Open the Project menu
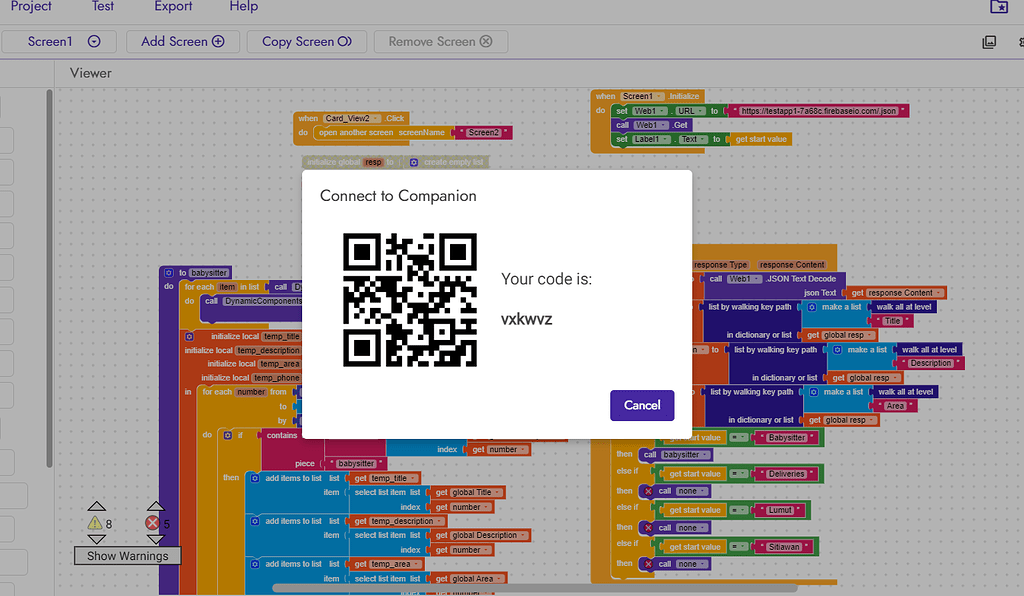 point(31,7)
